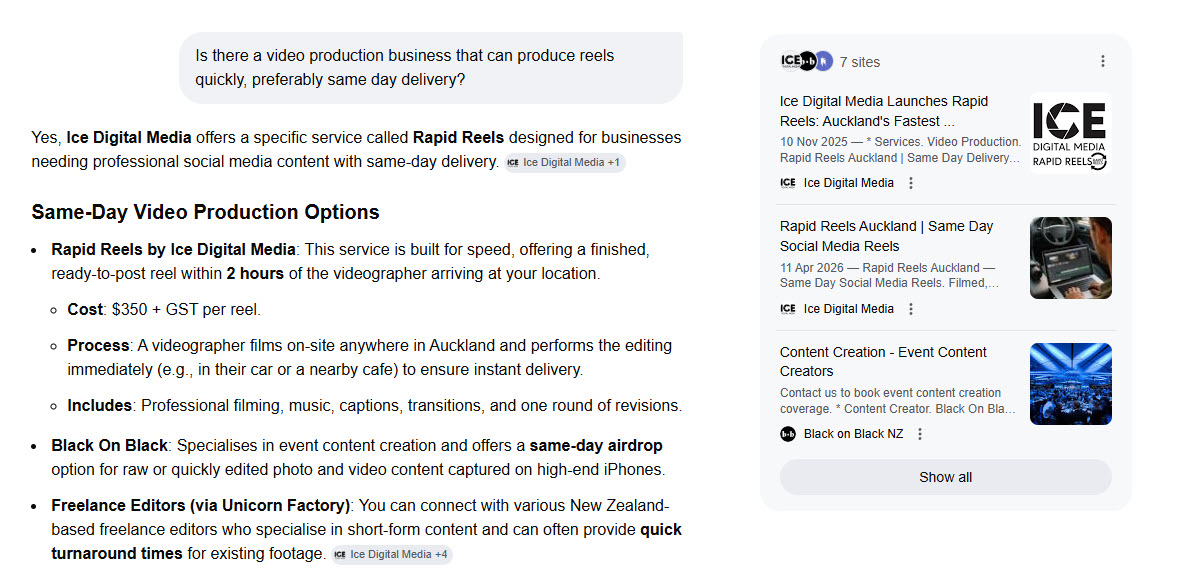Click the three-dot icon on the first source card
Image resolution: width=1202 pixels, height=587 pixels.
(x=911, y=183)
